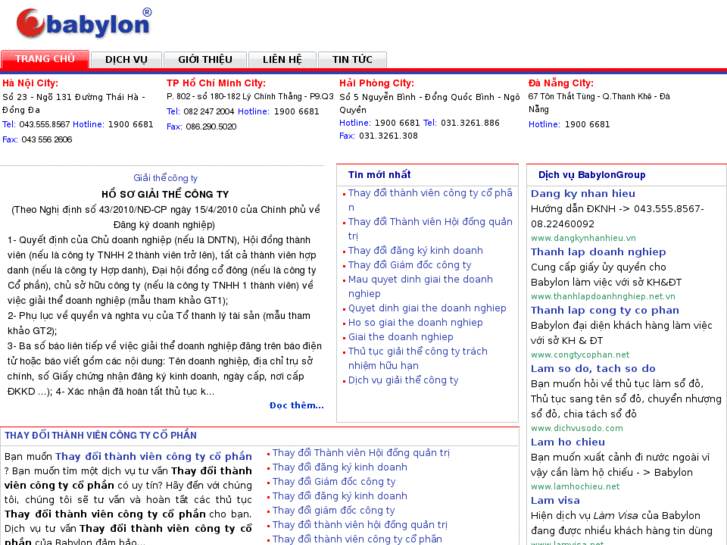Open 'Thay đổi Giám đốc công ty' in the bottom list
The width and height of the screenshot is (727, 545).
click(x=334, y=481)
